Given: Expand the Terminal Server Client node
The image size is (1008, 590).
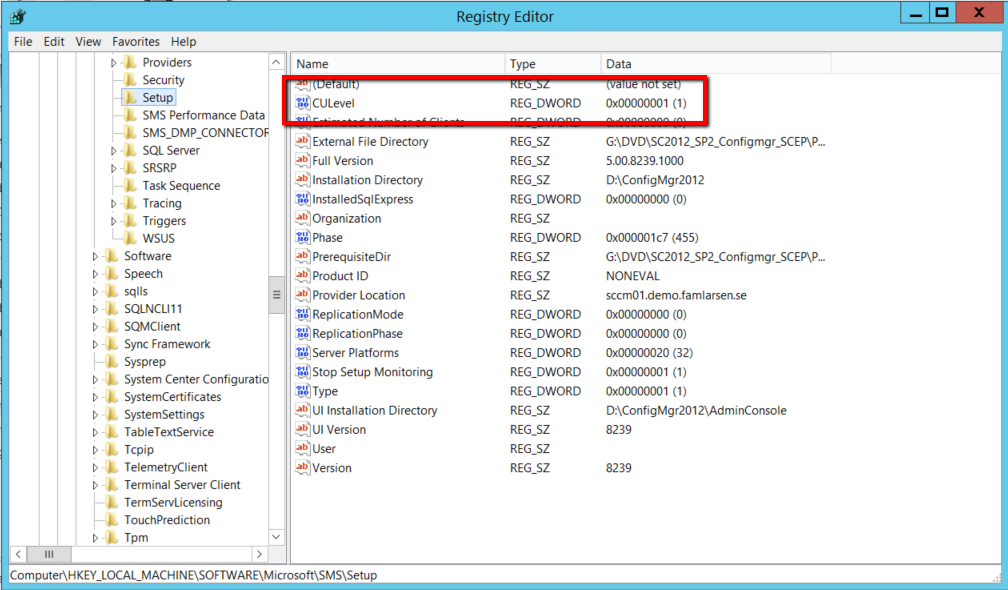Looking at the screenshot, I should pos(96,485).
